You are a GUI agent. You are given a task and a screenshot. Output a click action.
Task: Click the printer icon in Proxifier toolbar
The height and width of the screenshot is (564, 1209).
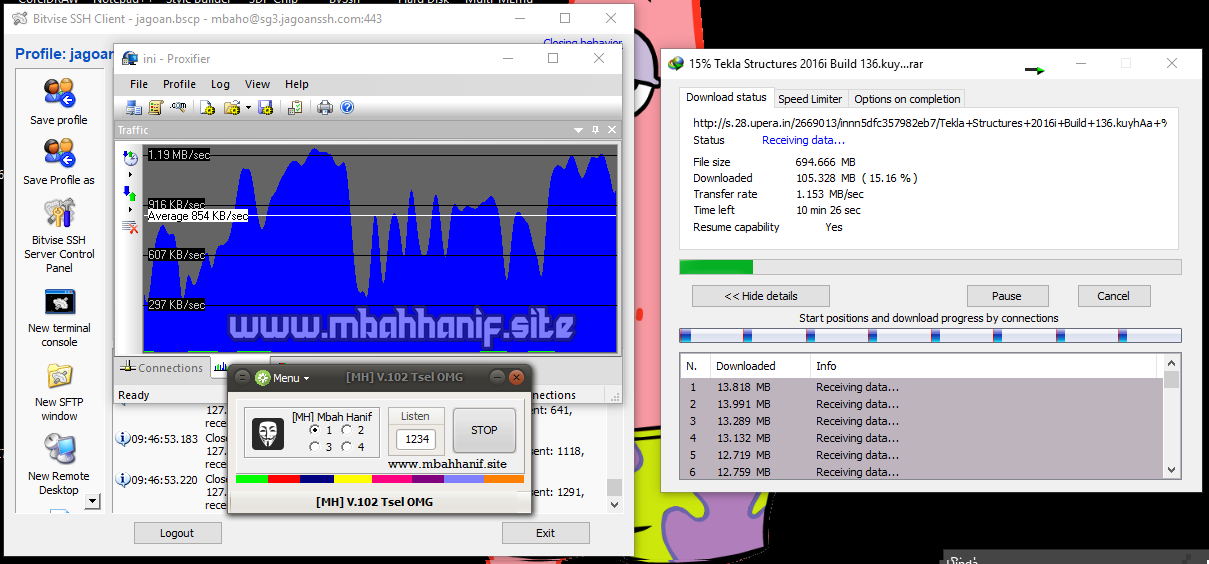point(325,107)
